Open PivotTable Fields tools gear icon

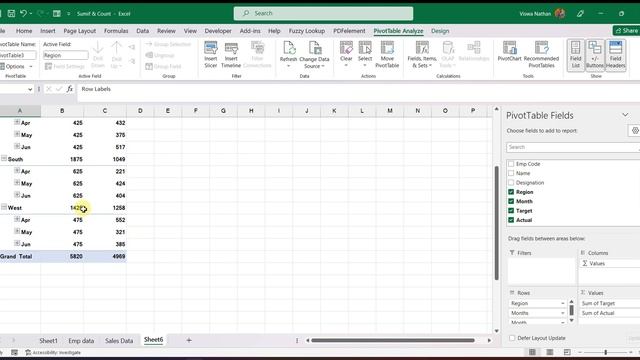click(635, 131)
